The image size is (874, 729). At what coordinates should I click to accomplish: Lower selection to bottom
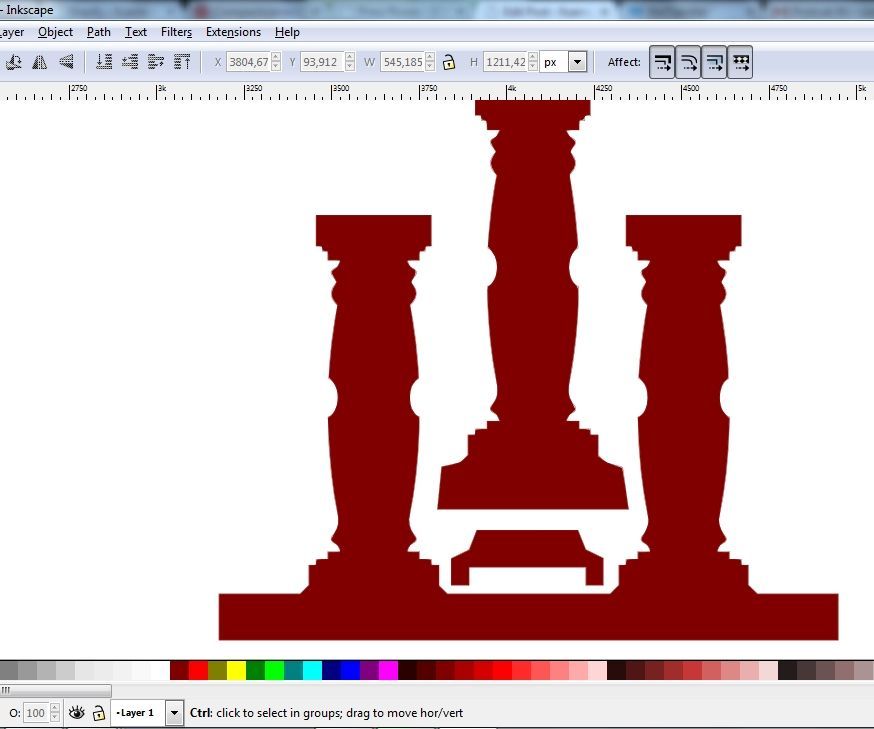point(104,62)
